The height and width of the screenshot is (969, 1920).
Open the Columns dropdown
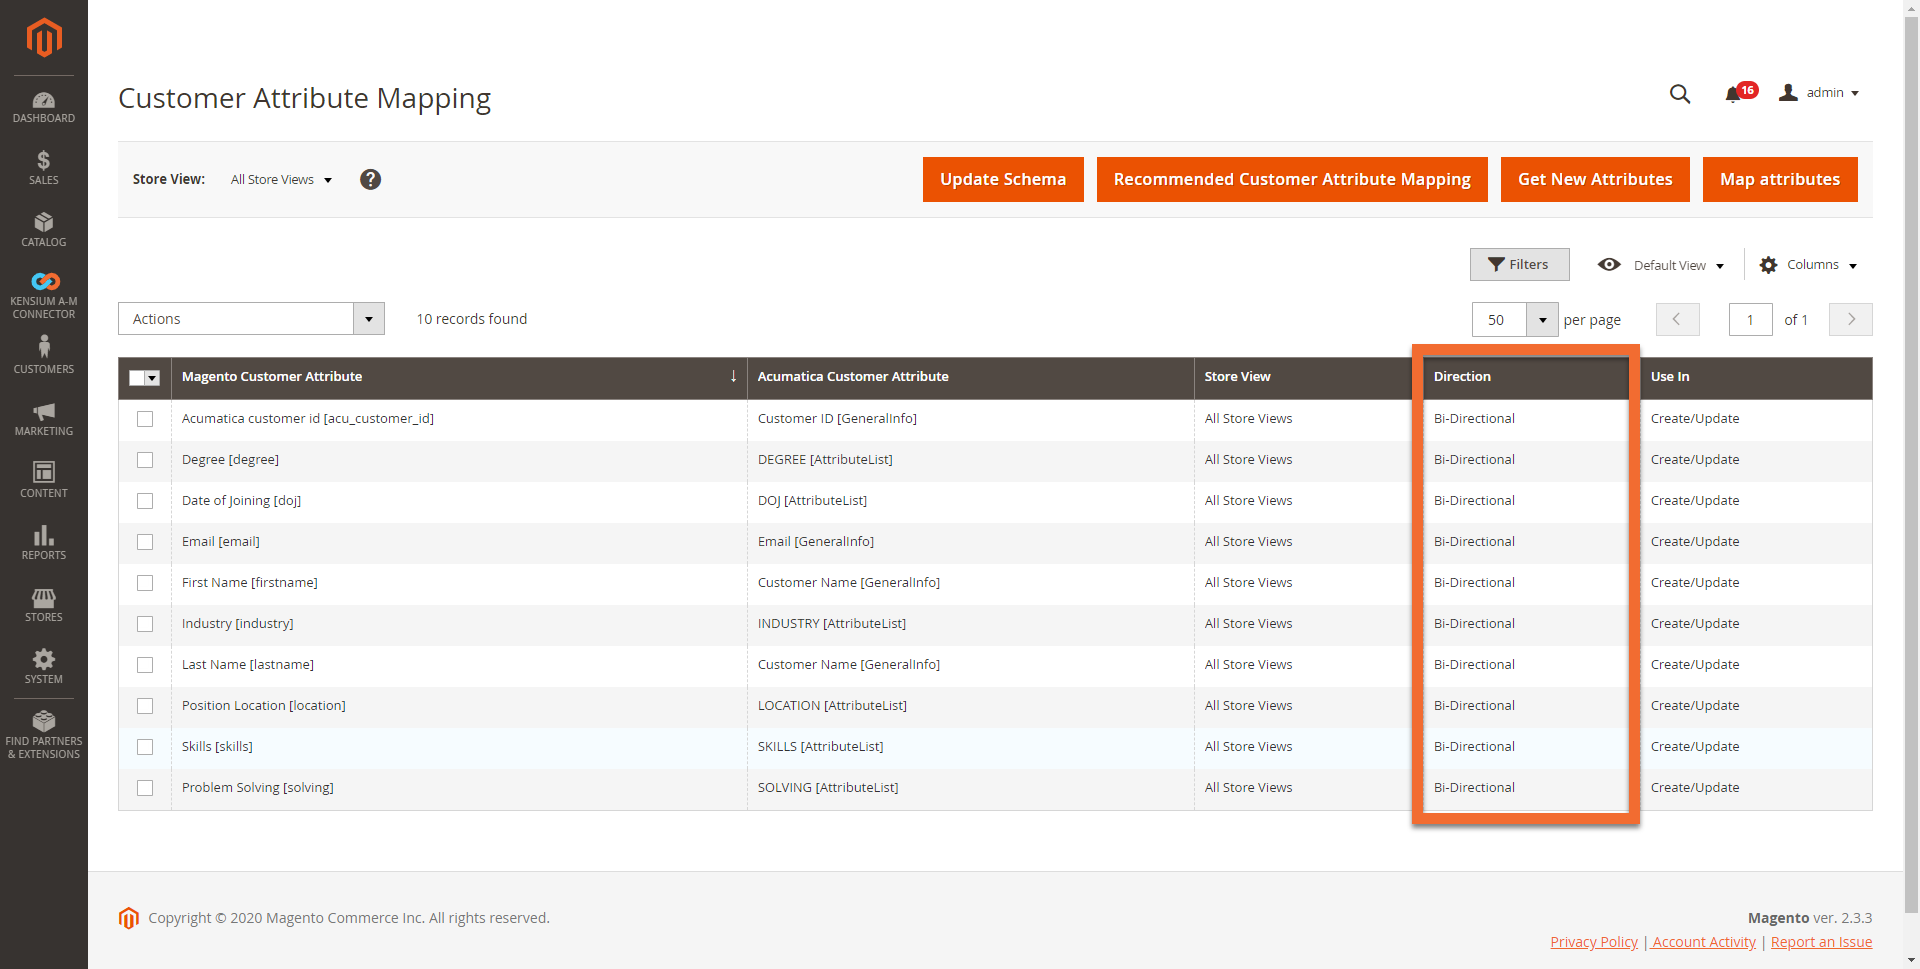[x=1808, y=265]
